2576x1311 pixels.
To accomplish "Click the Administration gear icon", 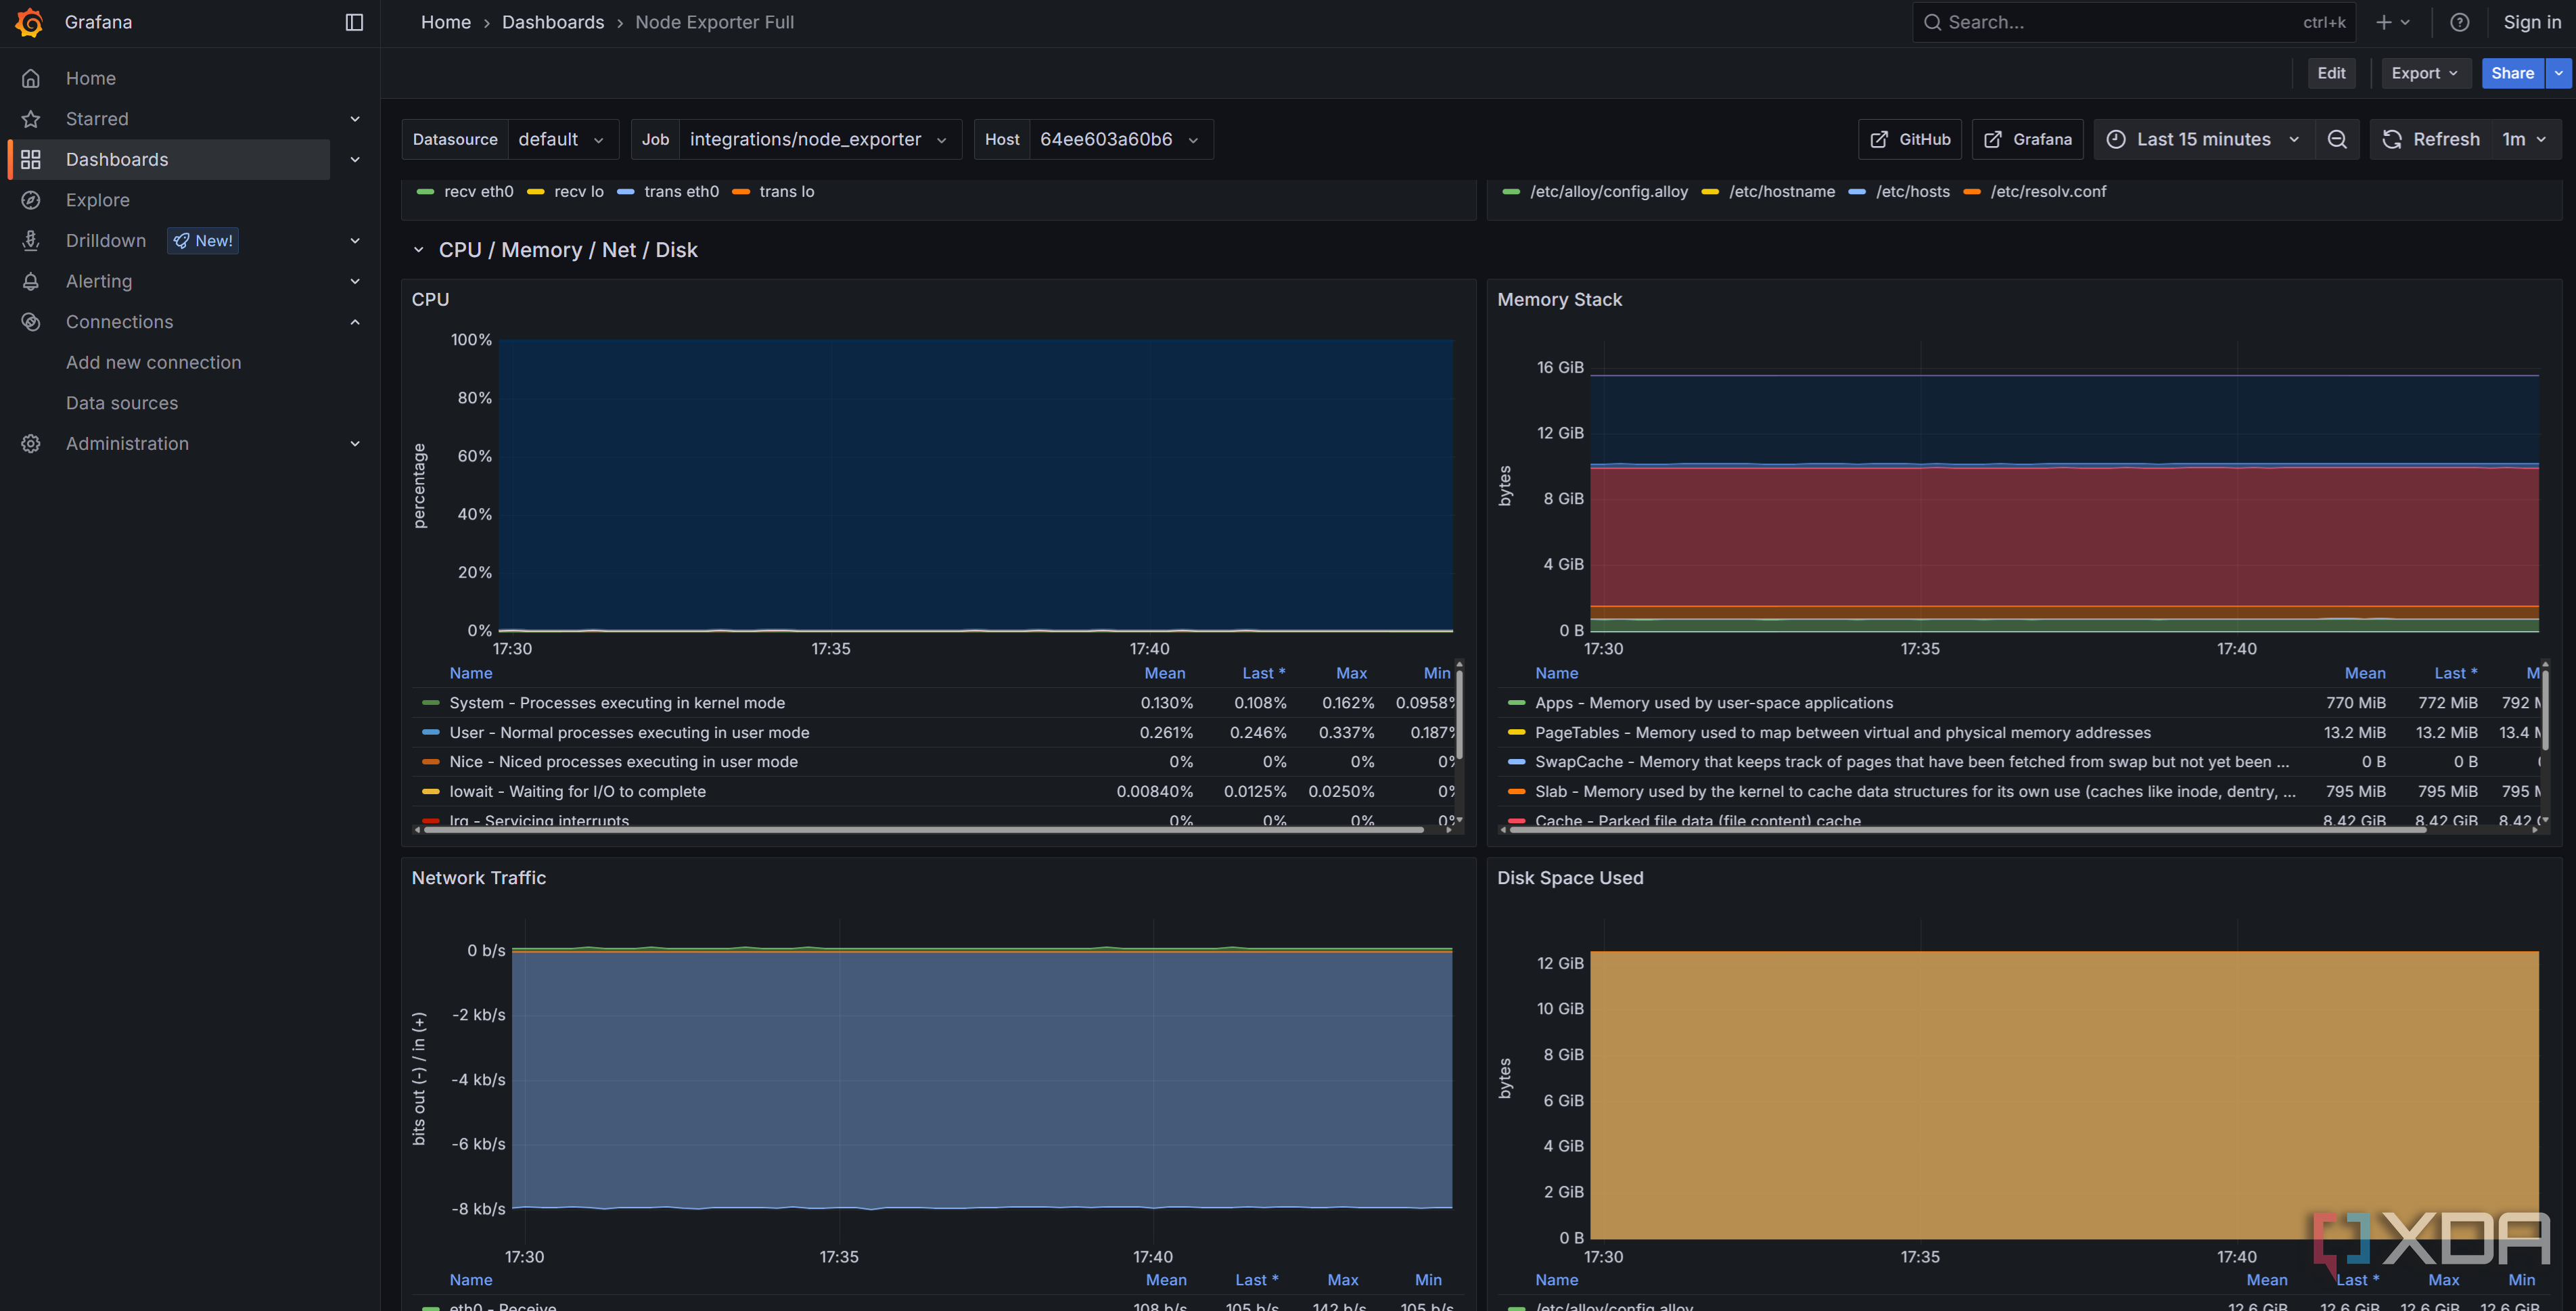I will [31, 444].
